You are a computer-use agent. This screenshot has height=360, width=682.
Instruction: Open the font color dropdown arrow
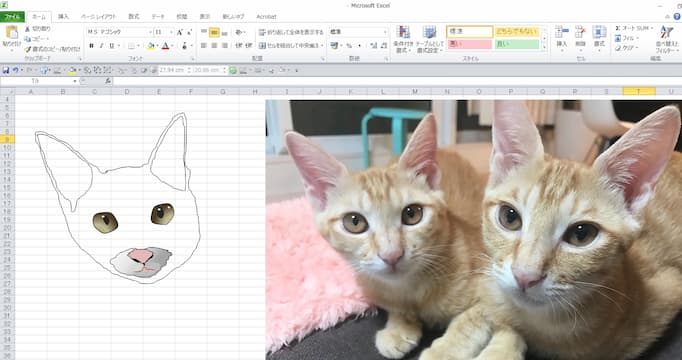(x=172, y=46)
